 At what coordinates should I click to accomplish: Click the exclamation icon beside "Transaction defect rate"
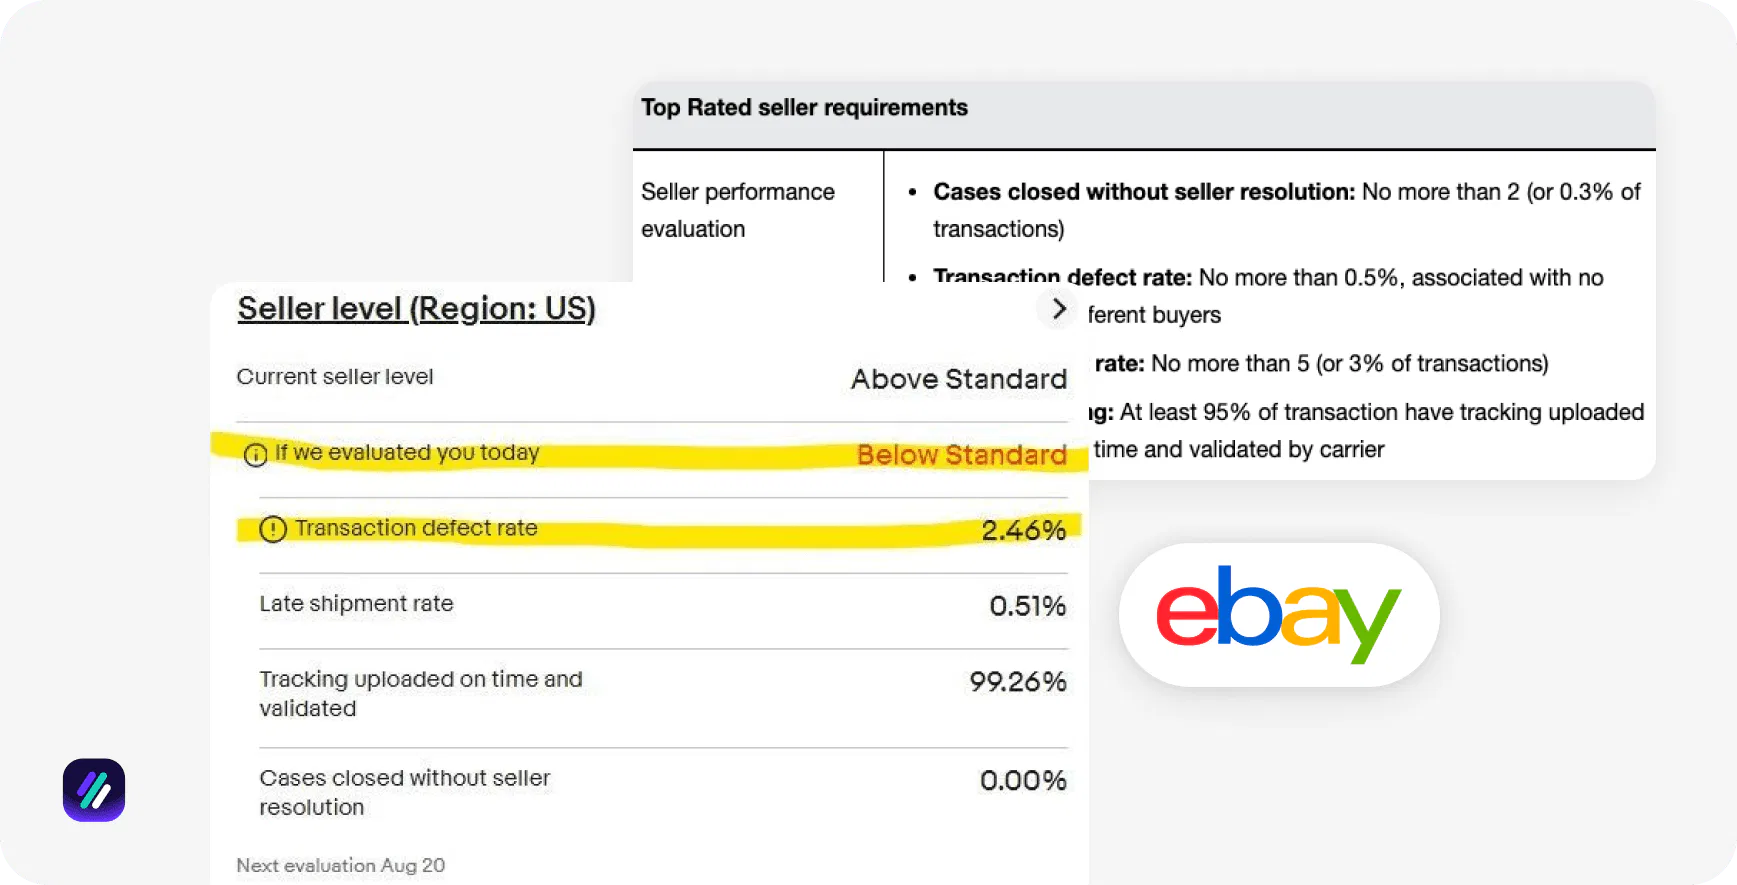272,529
